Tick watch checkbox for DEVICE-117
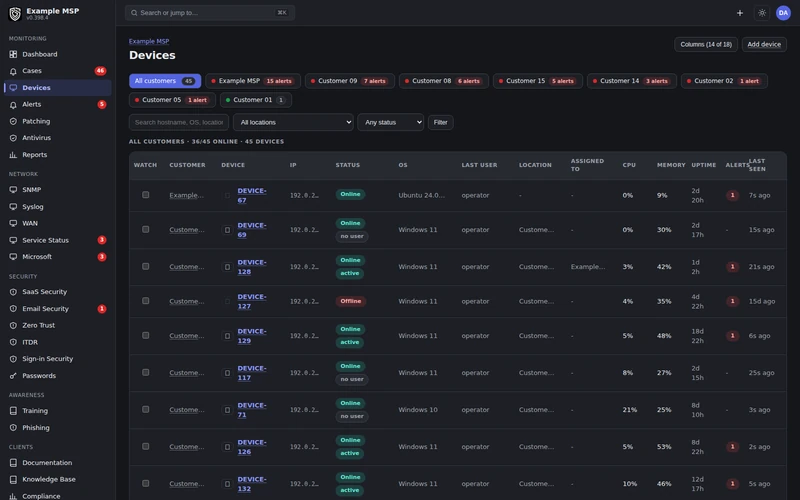This screenshot has width=800, height=500. coord(146,372)
